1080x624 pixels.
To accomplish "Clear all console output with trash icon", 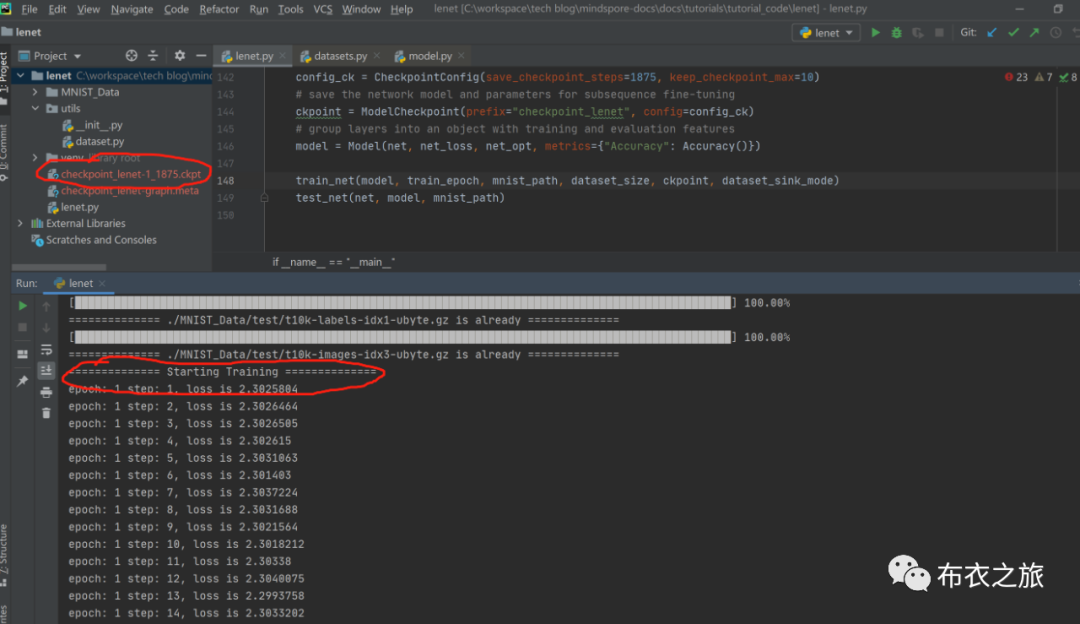I will tap(46, 413).
